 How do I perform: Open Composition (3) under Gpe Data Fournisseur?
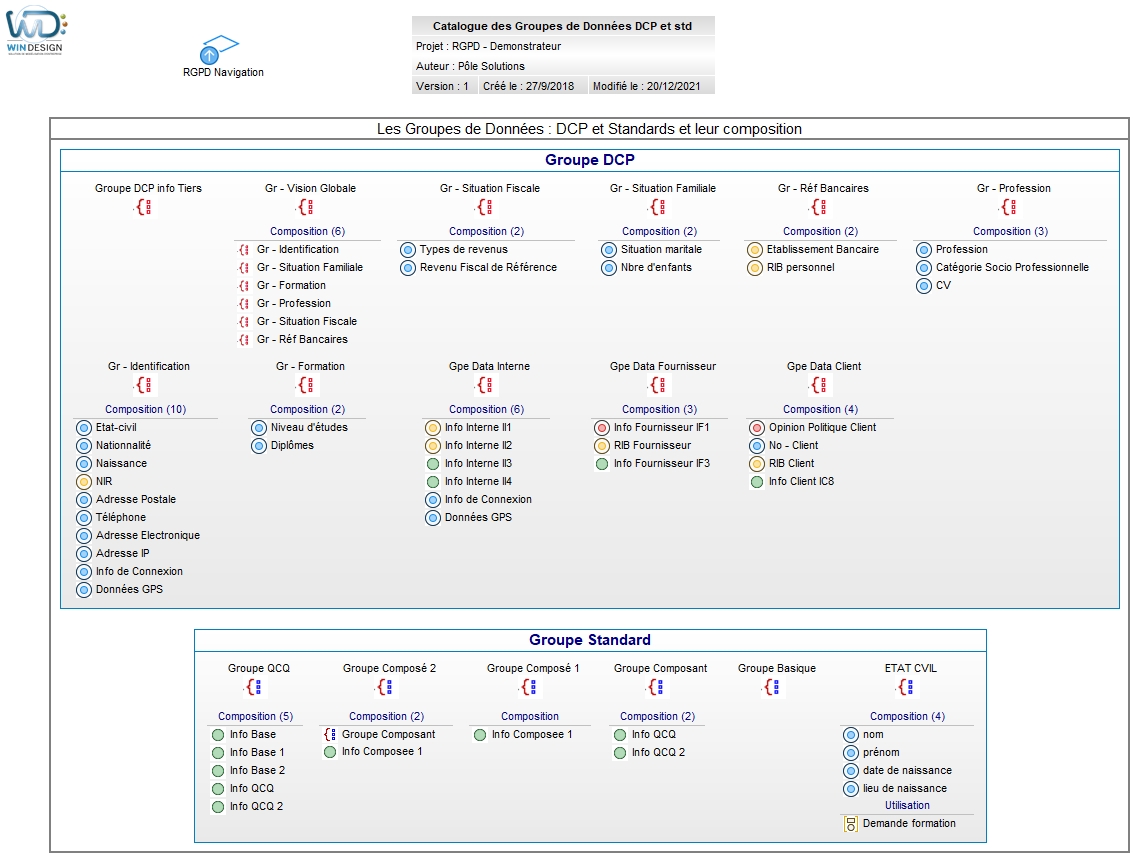point(660,409)
